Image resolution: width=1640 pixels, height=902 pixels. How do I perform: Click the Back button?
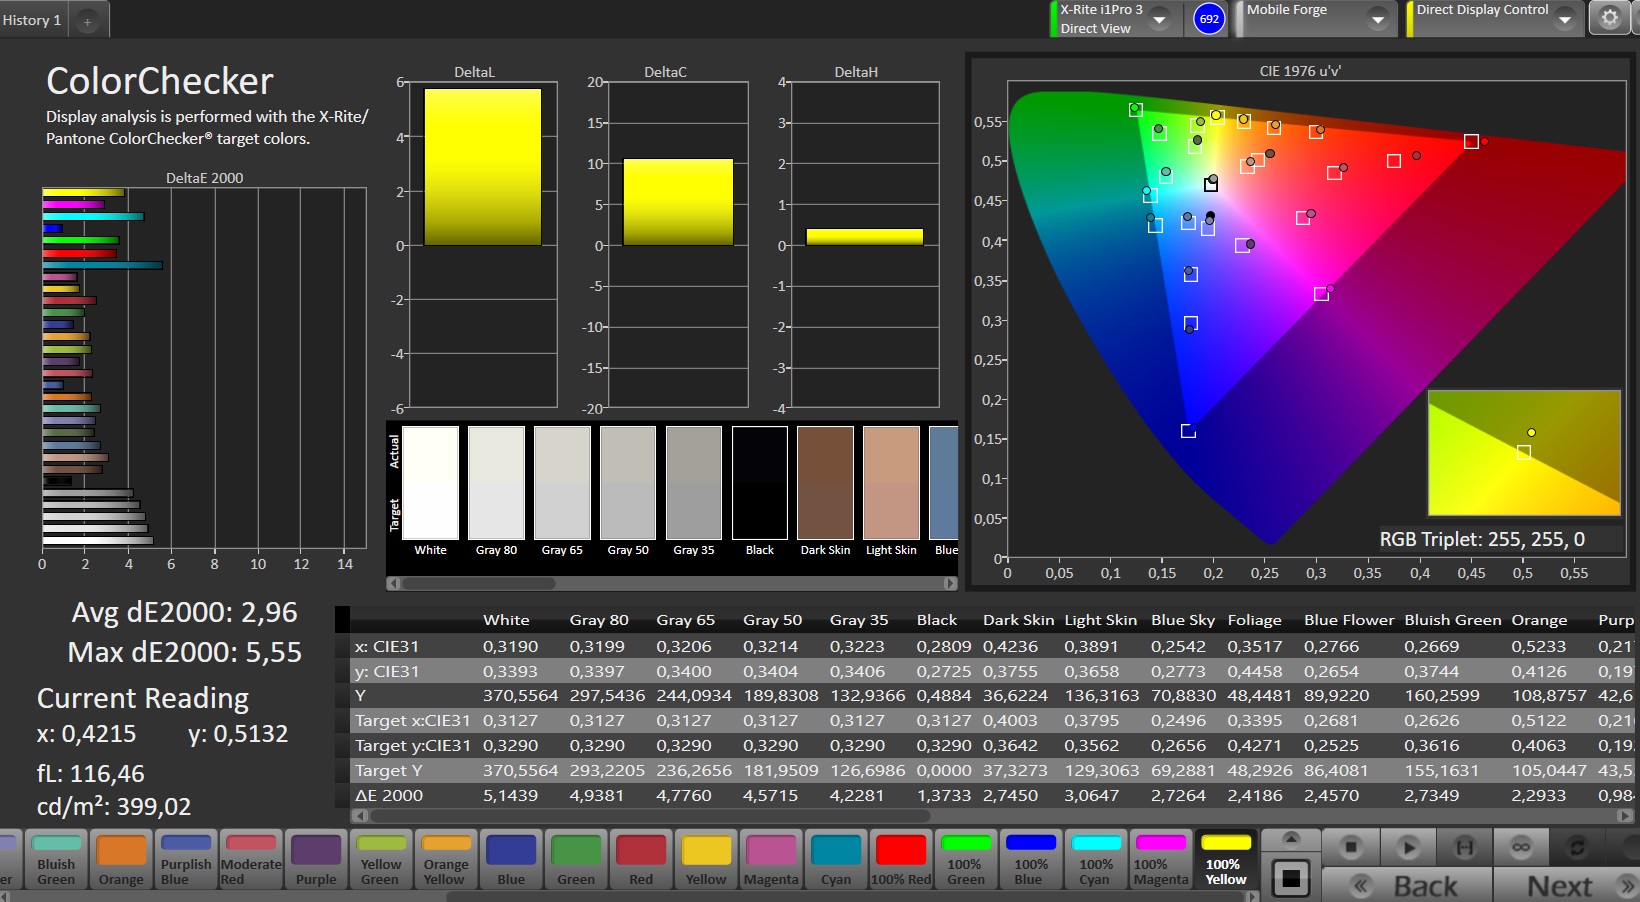[1407, 886]
